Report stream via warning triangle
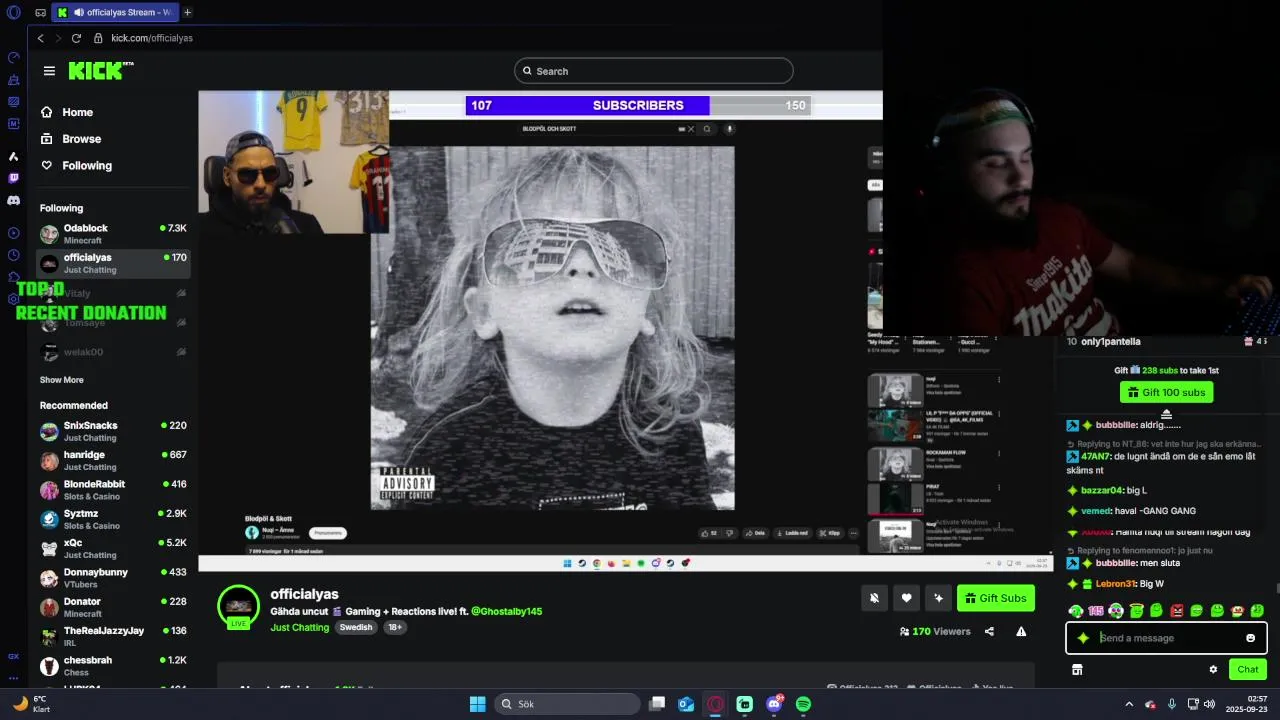 (x=1021, y=632)
